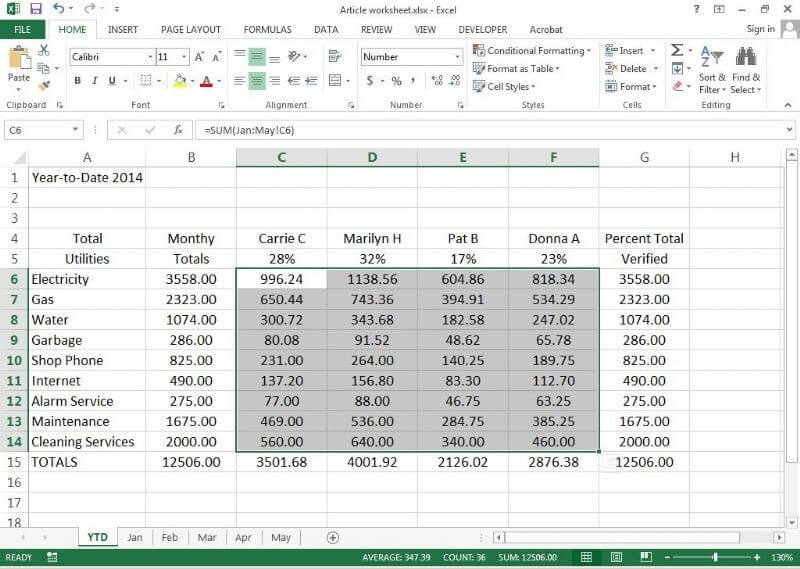This screenshot has height=569, width=800.
Task: Click the Insert Function fx icon
Action: click(178, 130)
